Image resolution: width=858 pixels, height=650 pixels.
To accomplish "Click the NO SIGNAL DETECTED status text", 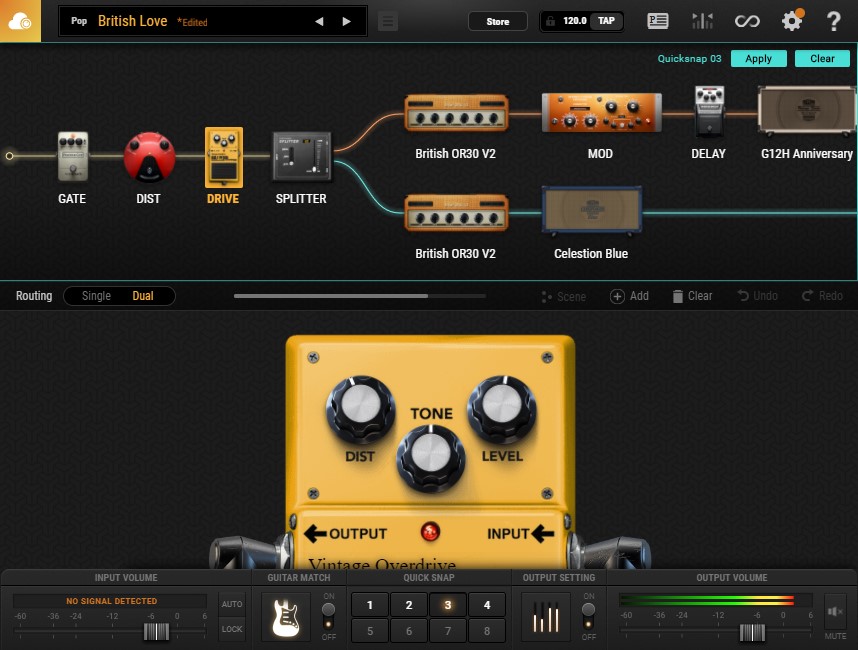I will tap(112, 601).
